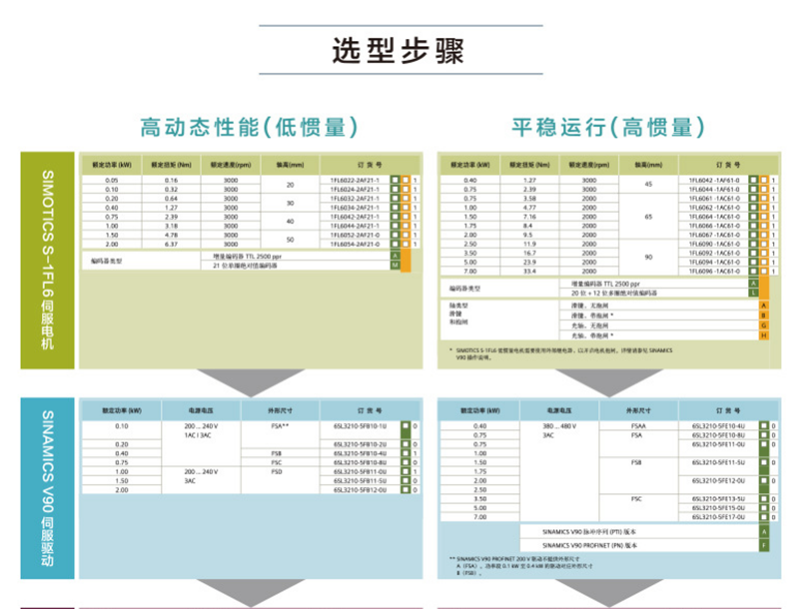Select order number '1FL6096-1AC61-0'

coord(714,271)
